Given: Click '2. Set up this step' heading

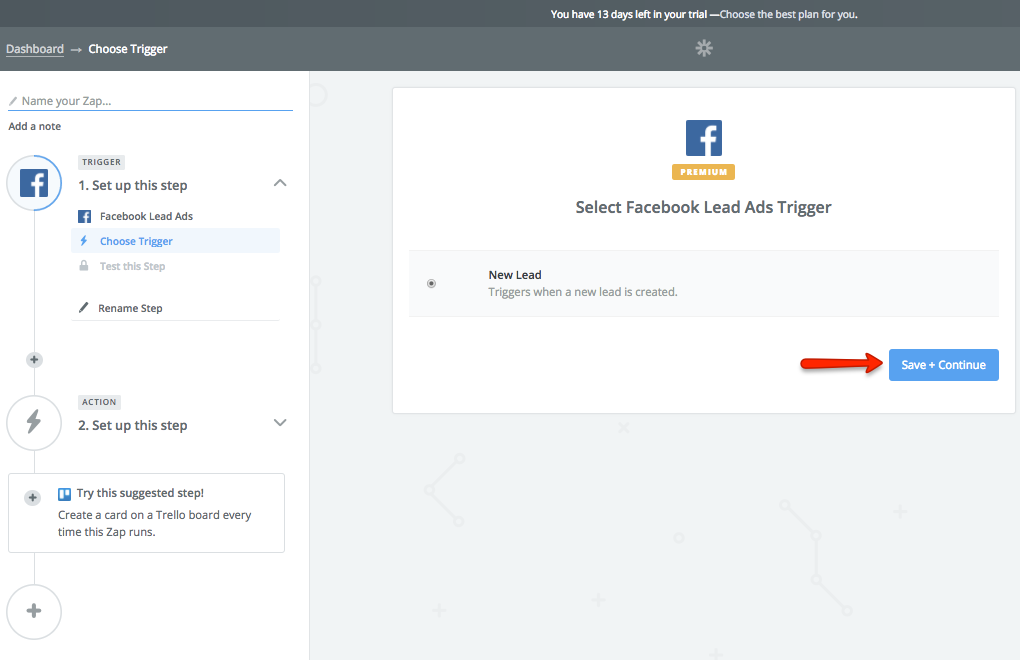Looking at the screenshot, I should [x=133, y=425].
